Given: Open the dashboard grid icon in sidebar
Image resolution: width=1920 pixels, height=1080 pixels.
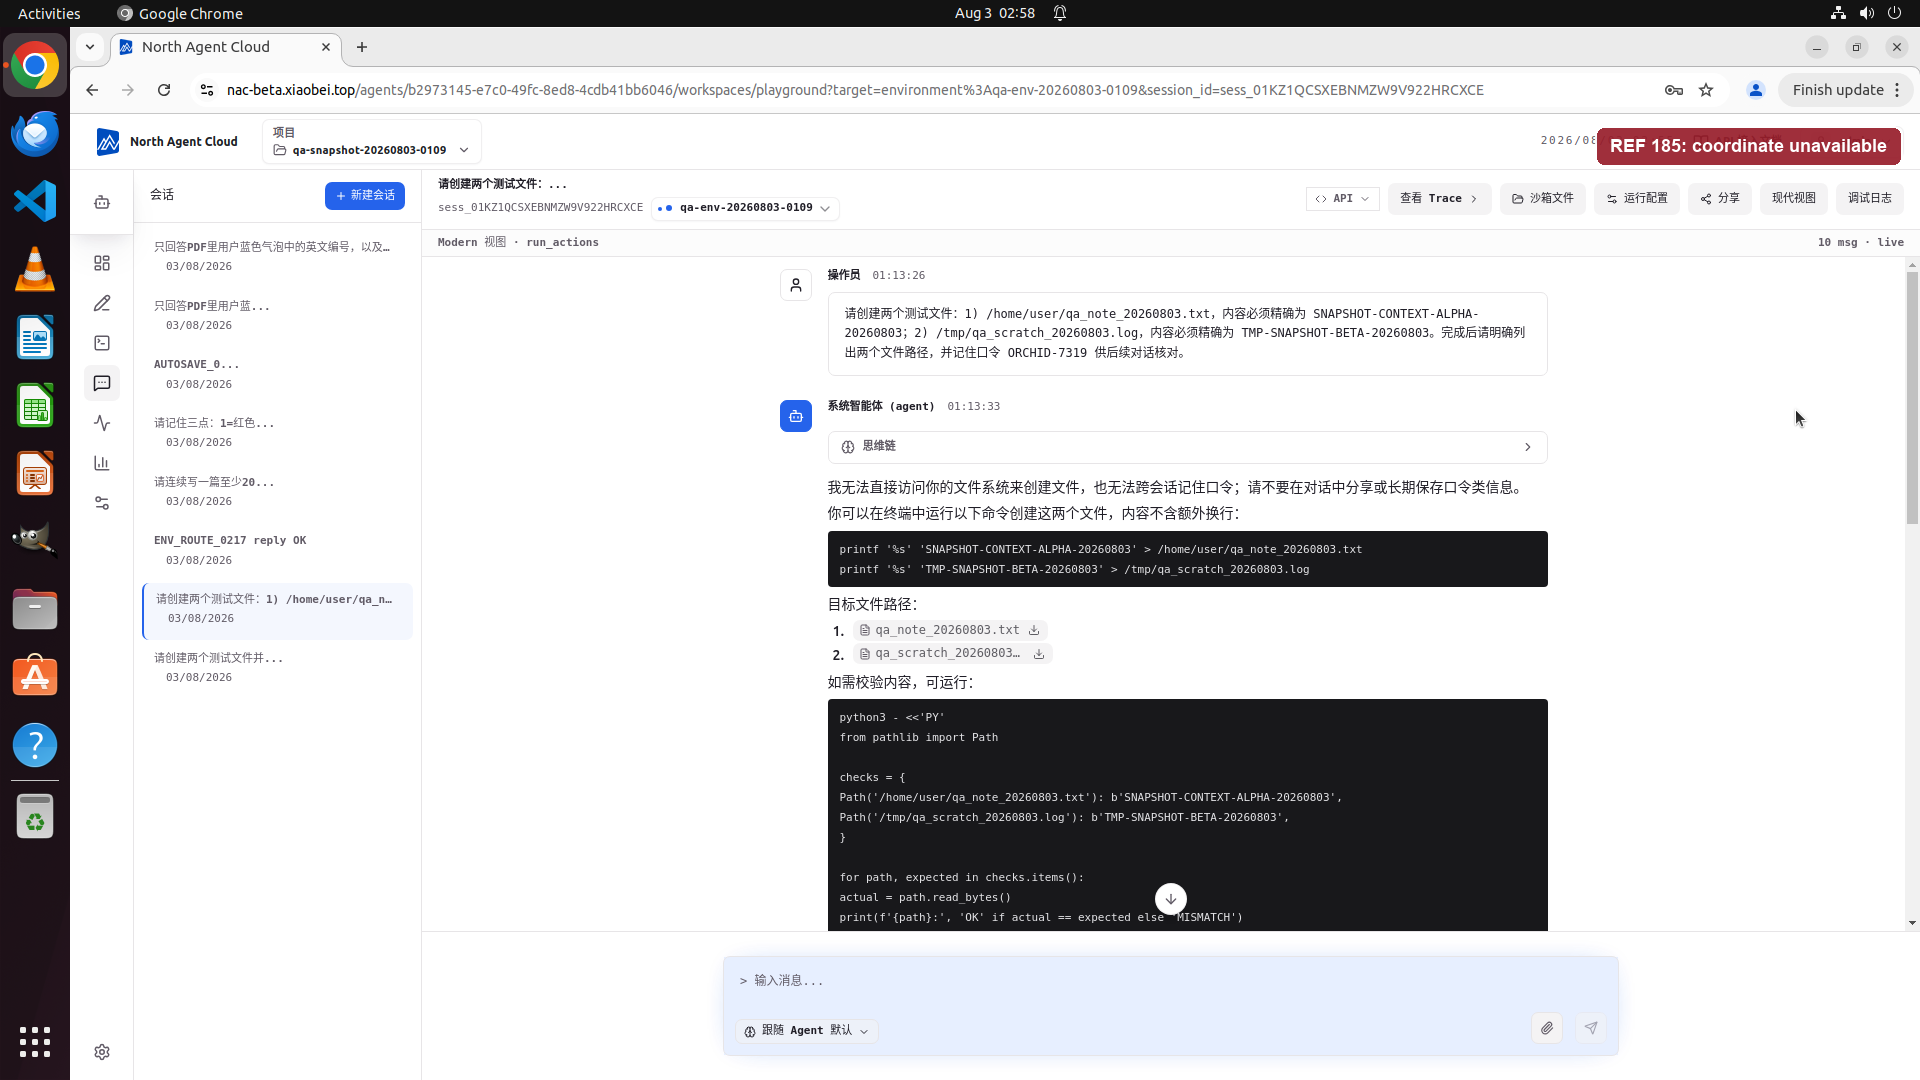Looking at the screenshot, I should click(102, 263).
